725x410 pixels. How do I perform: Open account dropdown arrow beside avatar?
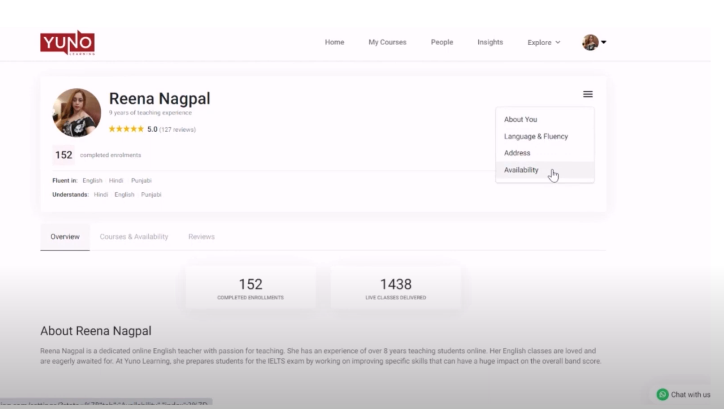pos(604,42)
